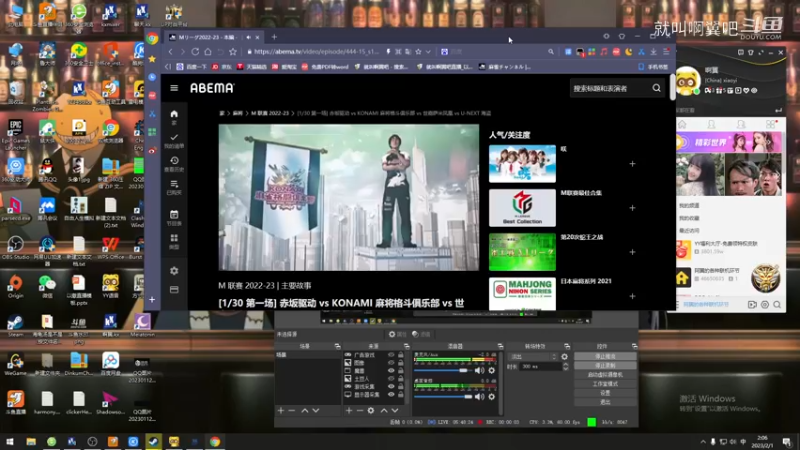Image resolution: width=800 pixels, height=450 pixels.
Task: Collapse the browser bookmarks bar arrow
Action: [168, 67]
